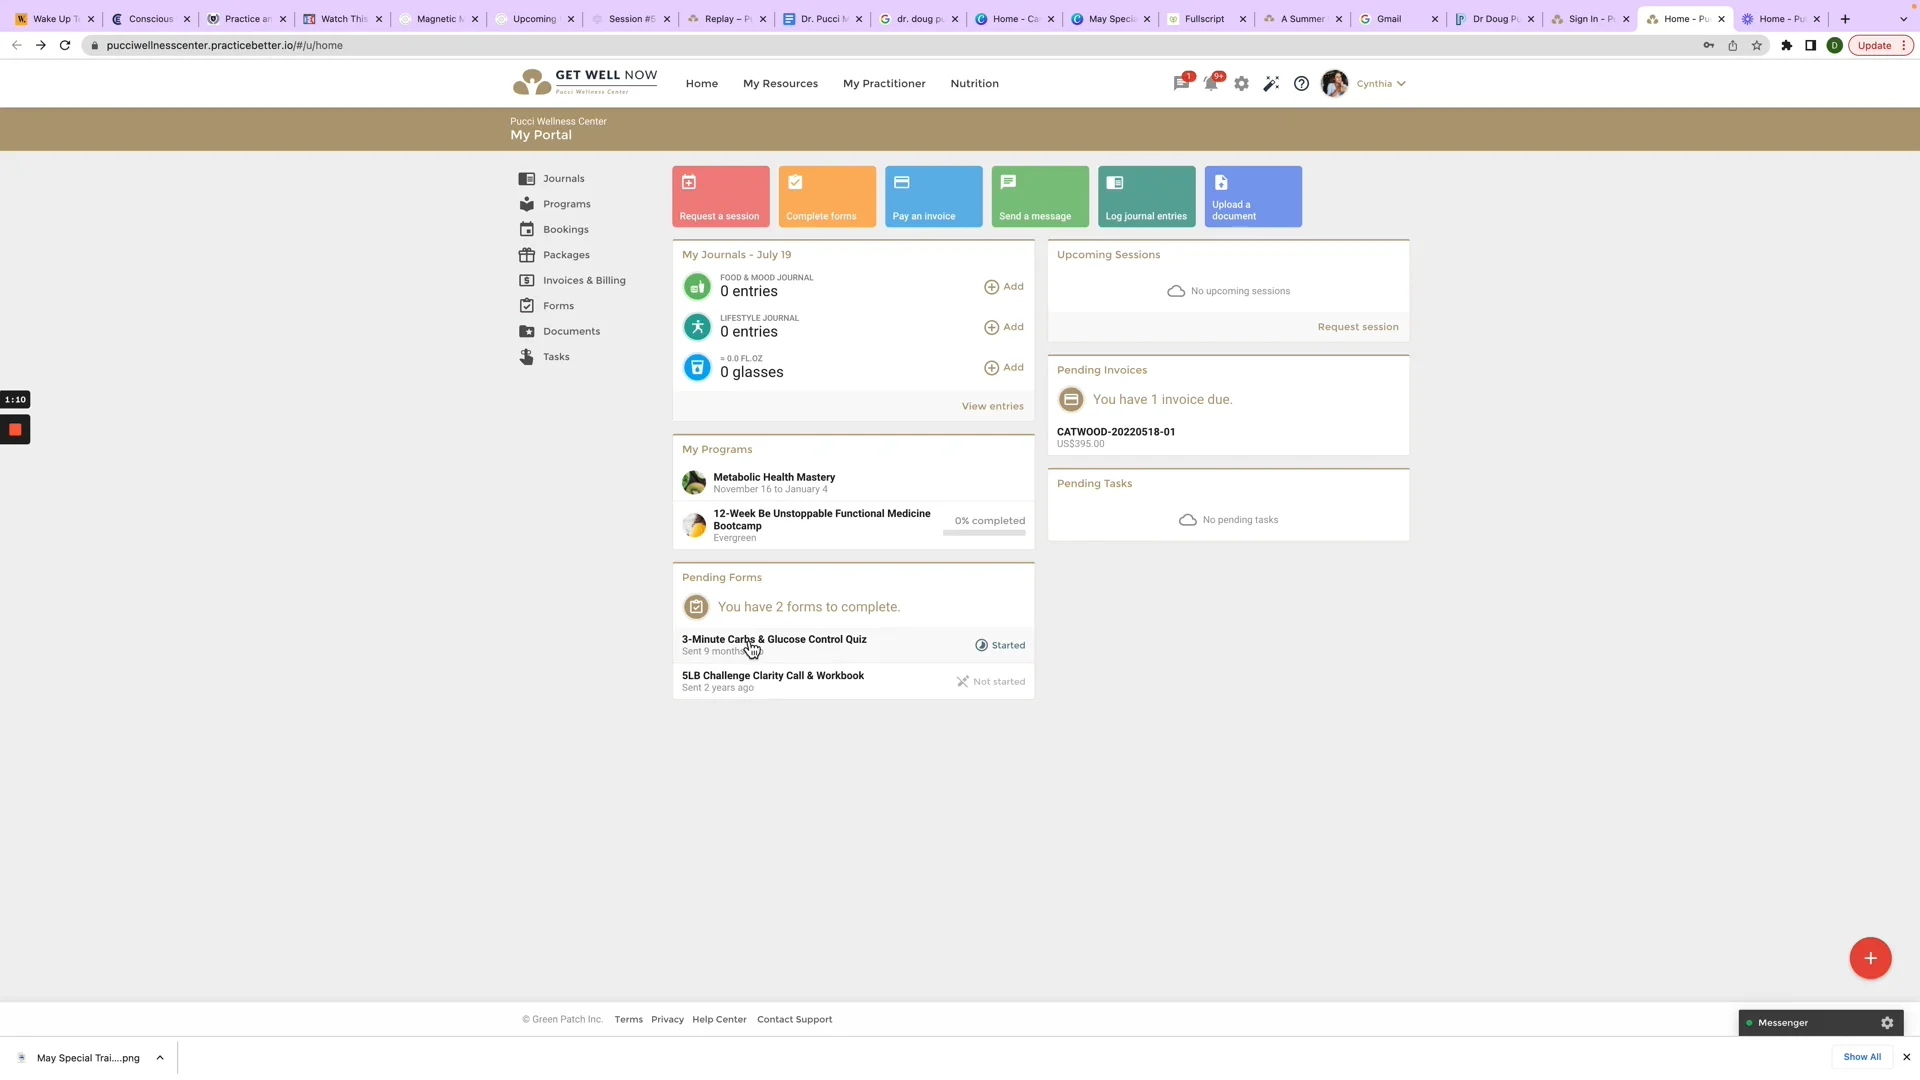The image size is (1920, 1080).
Task: Open the help question mark icon
Action: (x=1301, y=84)
